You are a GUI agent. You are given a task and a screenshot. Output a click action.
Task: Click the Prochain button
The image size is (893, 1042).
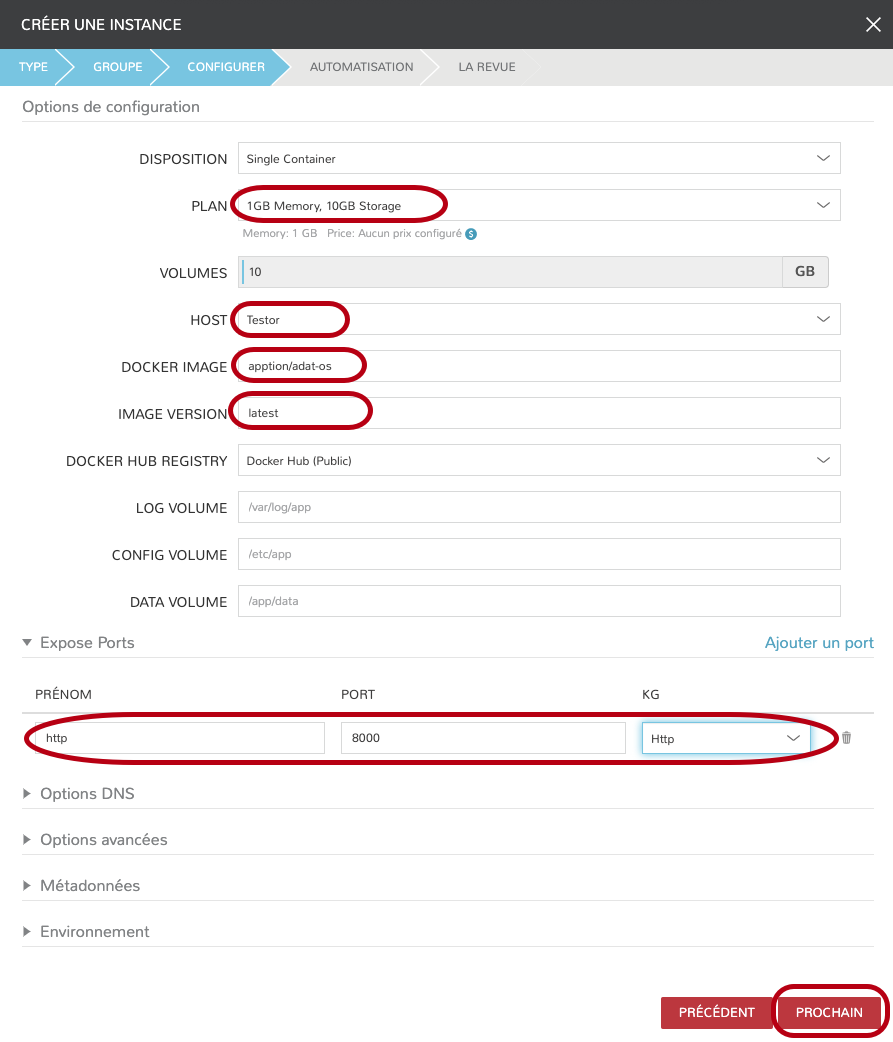pos(829,1013)
